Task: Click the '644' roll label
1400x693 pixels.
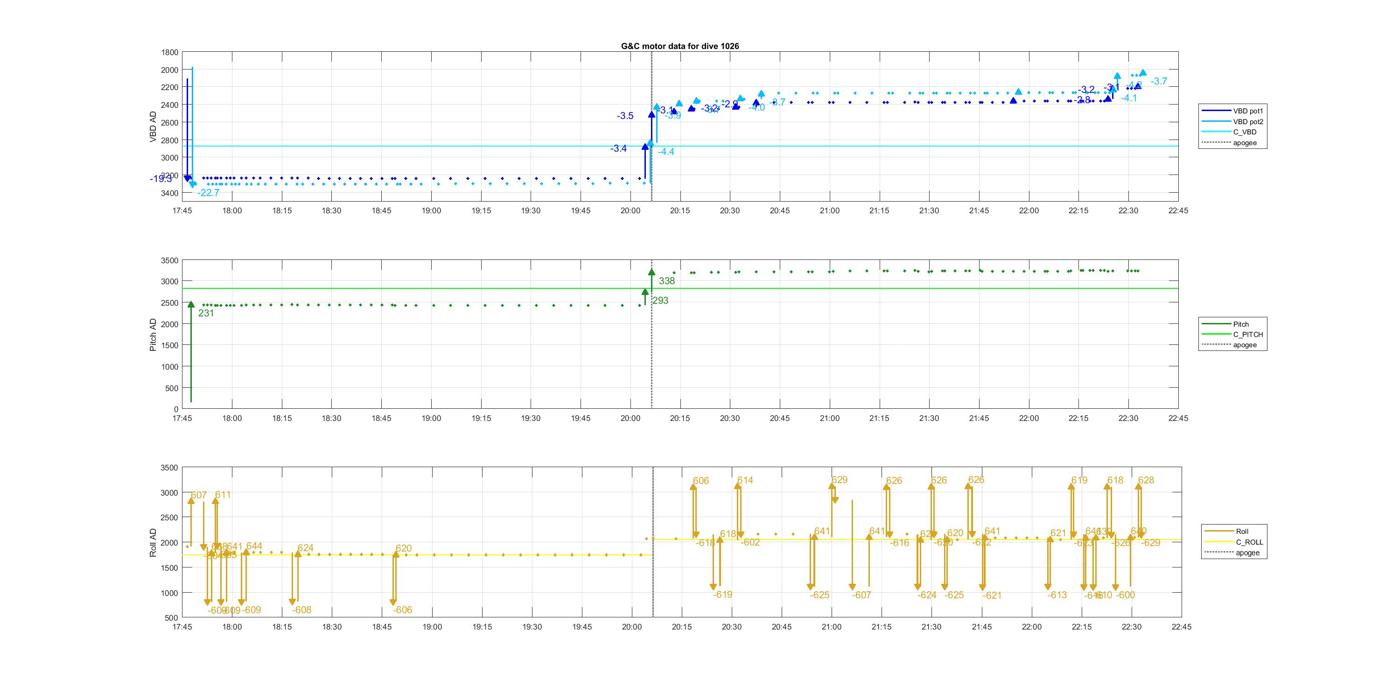Action: click(x=254, y=546)
